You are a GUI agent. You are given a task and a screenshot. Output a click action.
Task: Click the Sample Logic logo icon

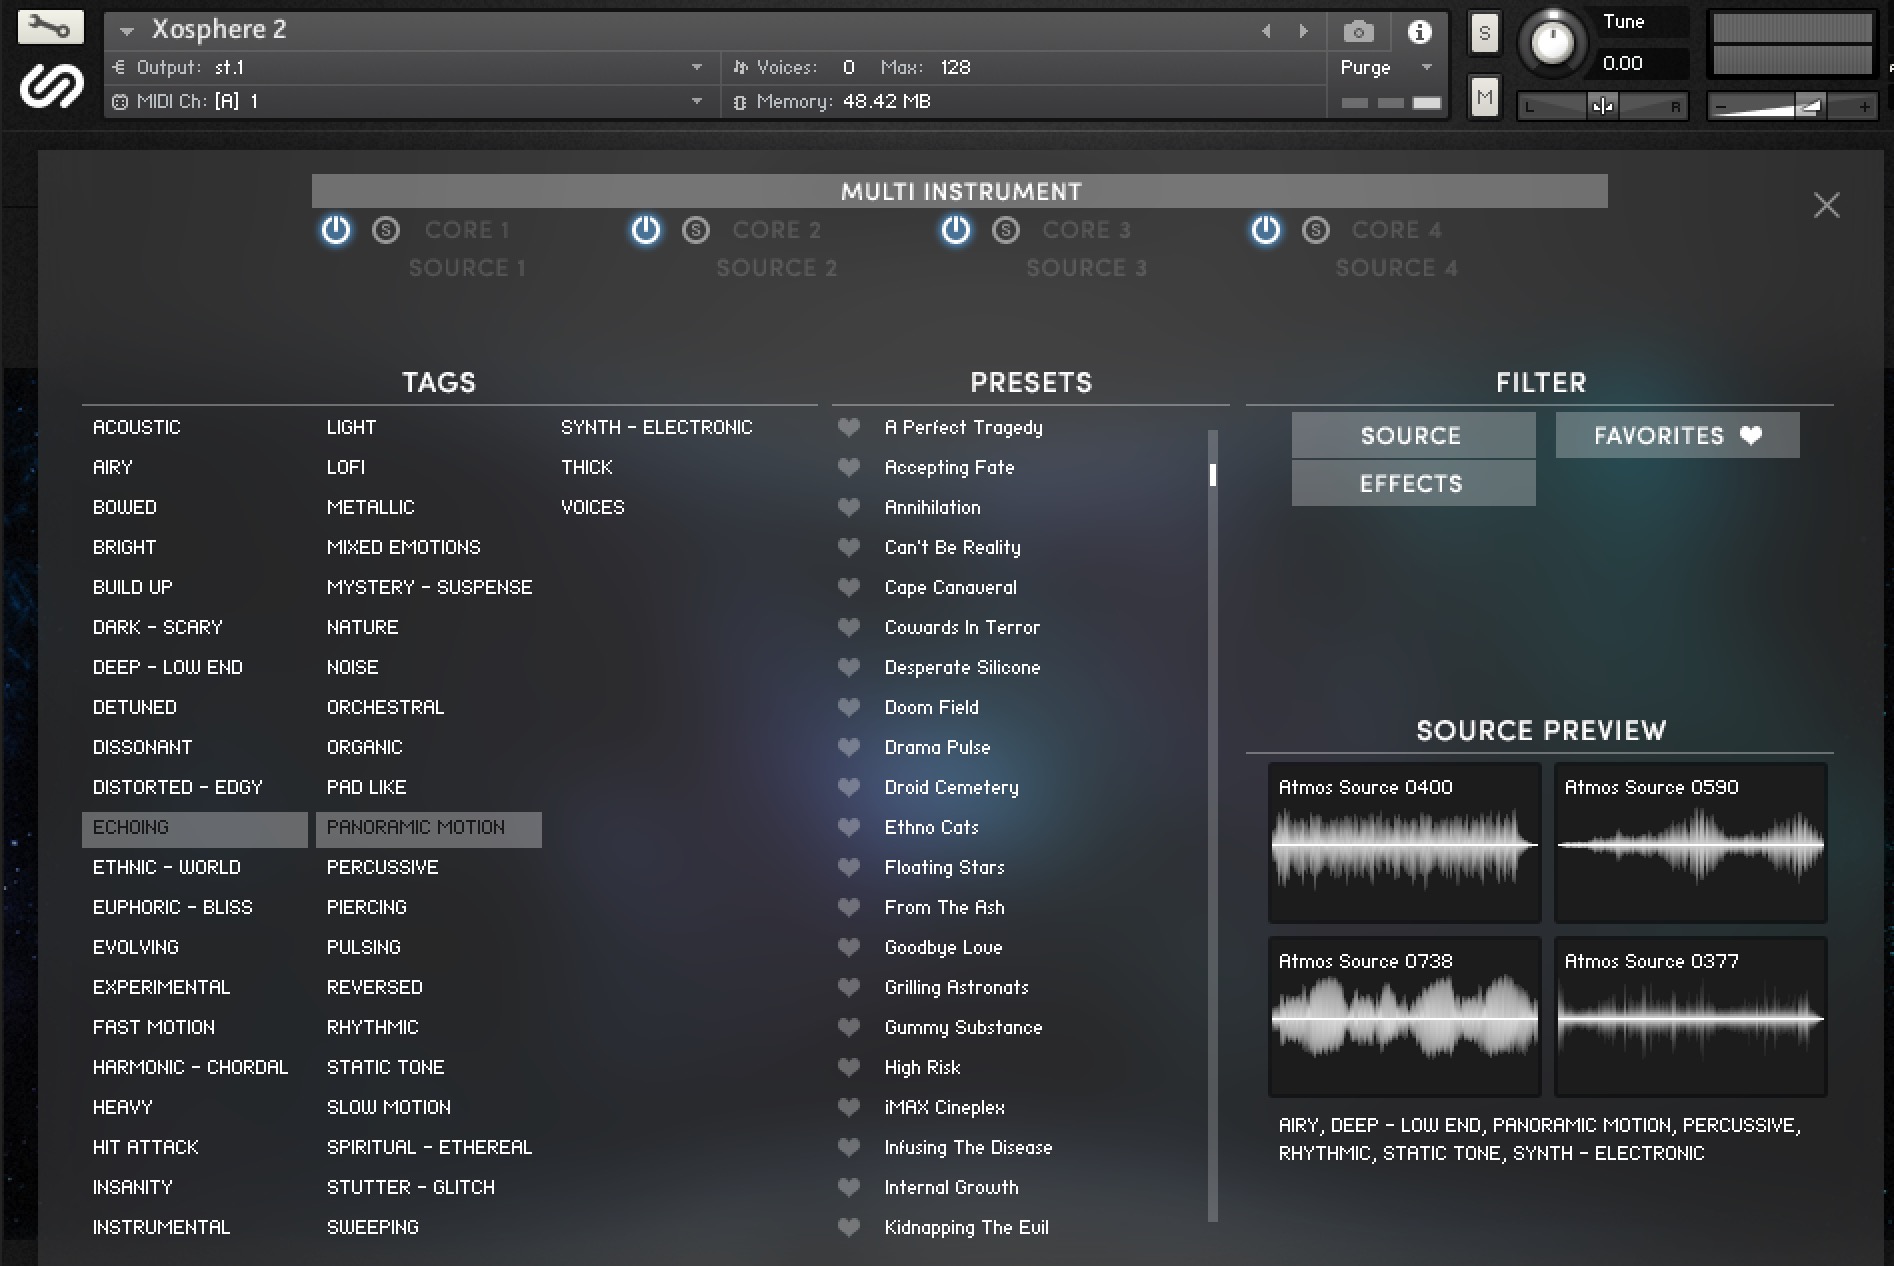point(51,87)
